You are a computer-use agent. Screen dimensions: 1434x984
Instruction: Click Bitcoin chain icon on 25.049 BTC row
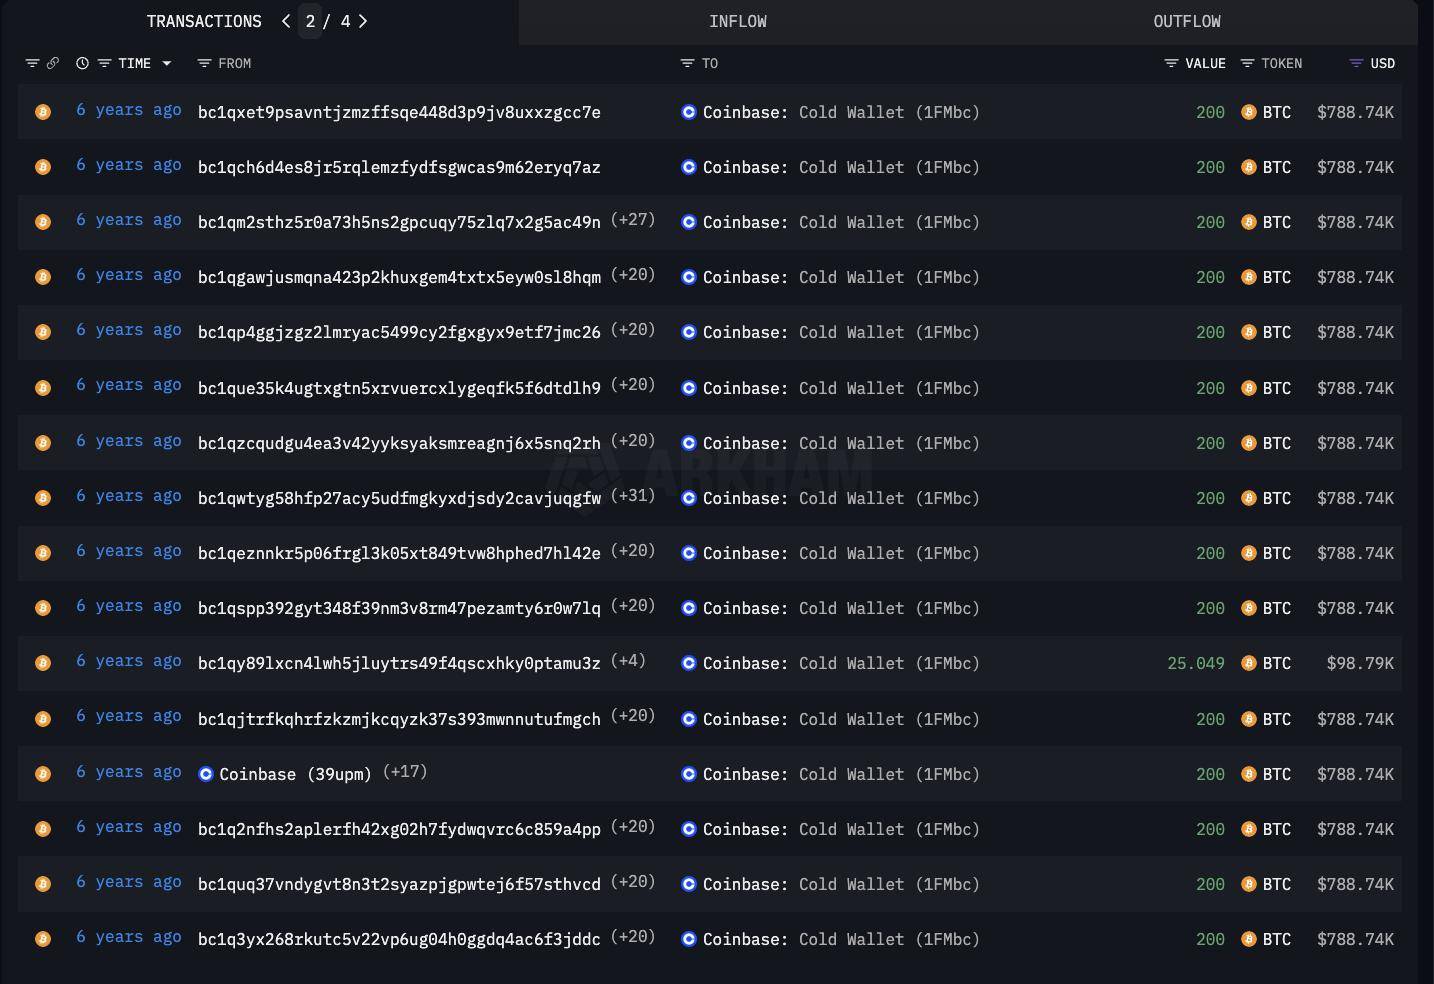(43, 663)
